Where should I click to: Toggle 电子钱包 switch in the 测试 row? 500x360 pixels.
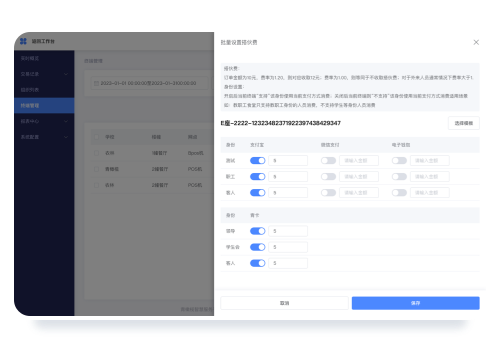[x=399, y=161]
